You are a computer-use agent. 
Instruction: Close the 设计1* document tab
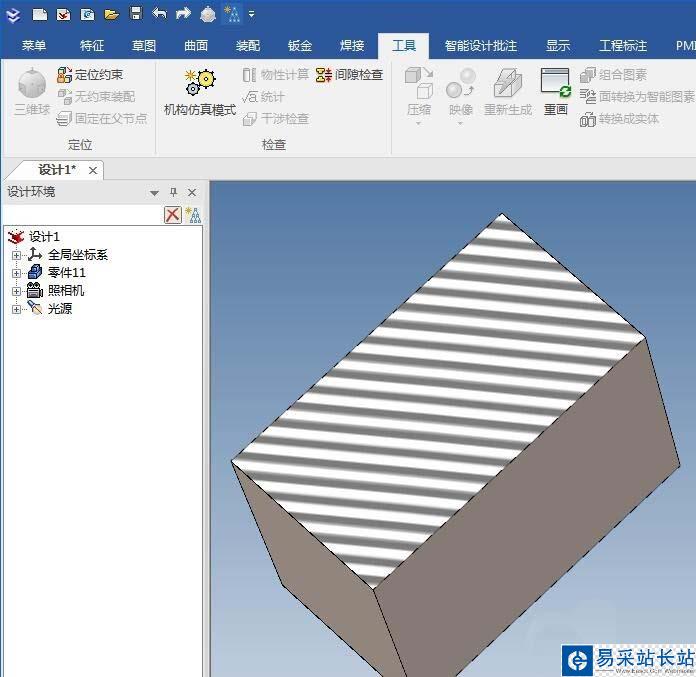(93, 170)
